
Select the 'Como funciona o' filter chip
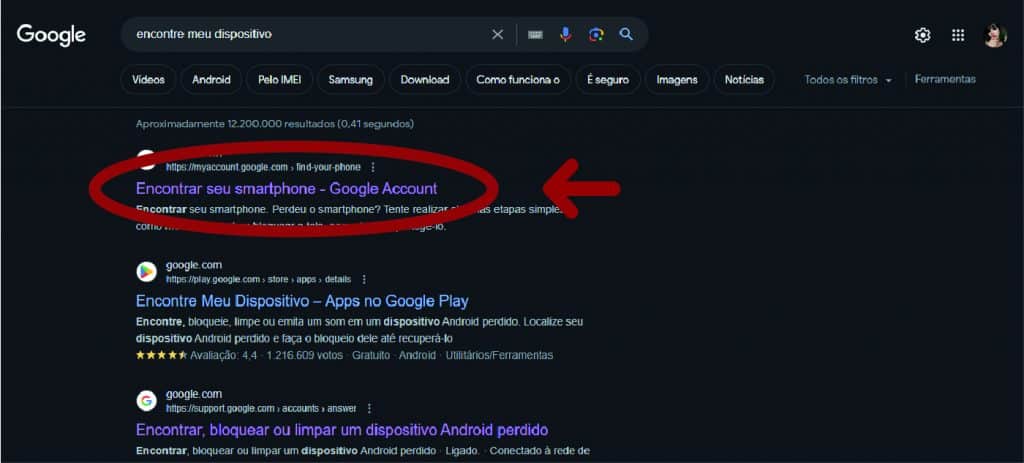tap(519, 80)
